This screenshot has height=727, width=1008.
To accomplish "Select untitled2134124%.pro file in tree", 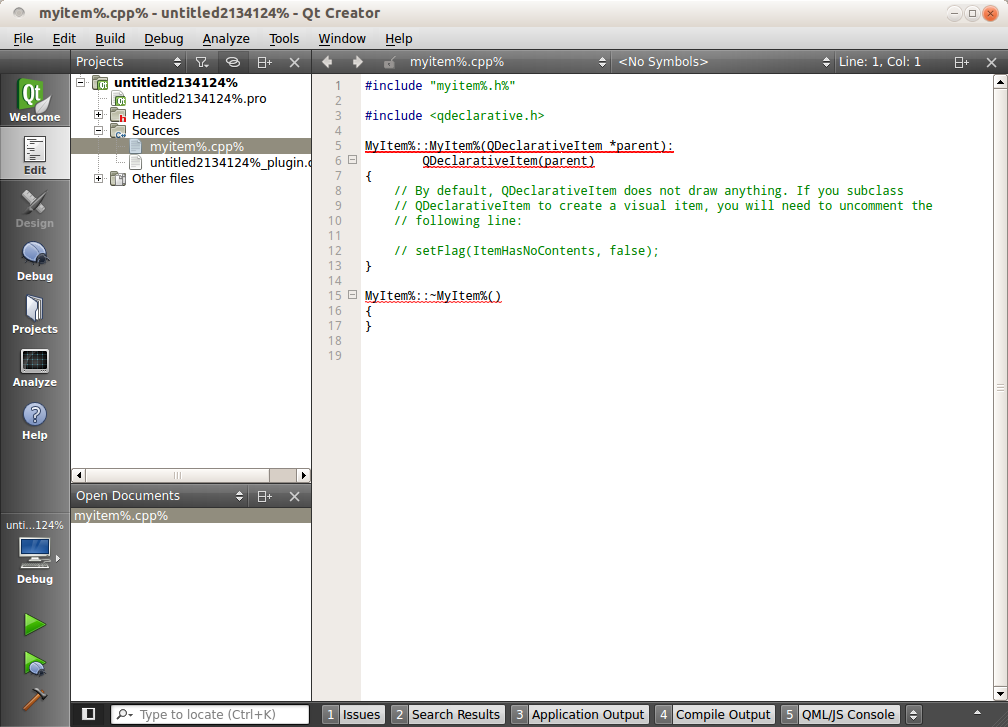I will (x=199, y=98).
